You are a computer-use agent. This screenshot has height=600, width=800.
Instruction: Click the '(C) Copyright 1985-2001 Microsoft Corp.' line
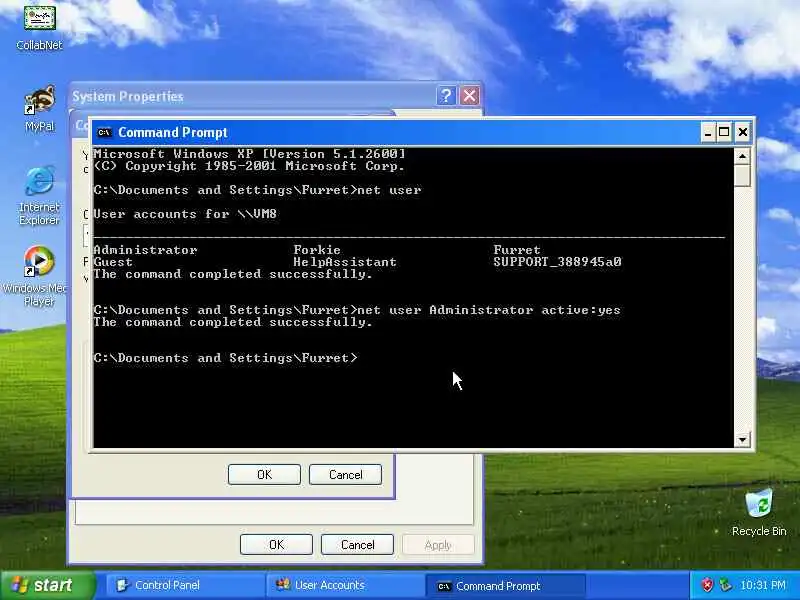(x=249, y=166)
